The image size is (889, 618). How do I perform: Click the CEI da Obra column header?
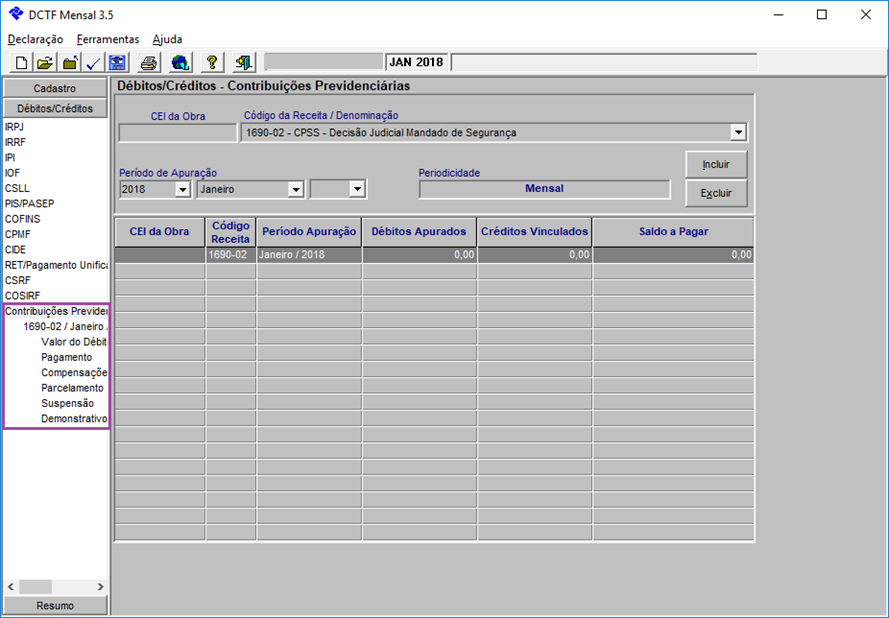(159, 232)
